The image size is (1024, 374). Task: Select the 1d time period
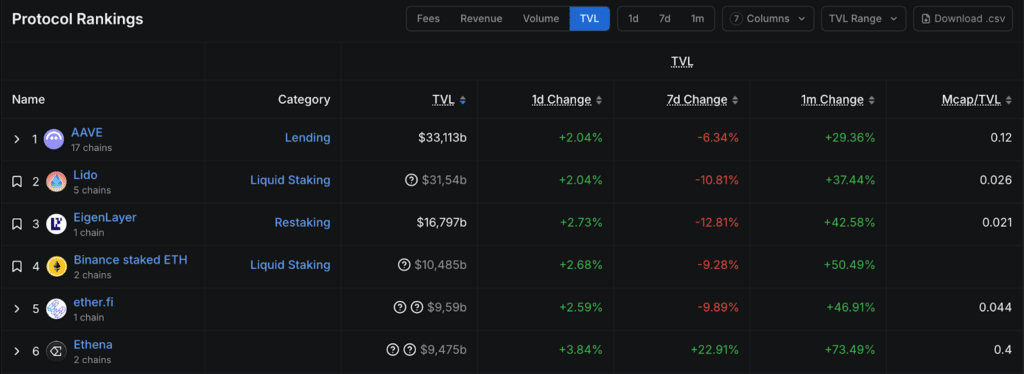(x=633, y=19)
